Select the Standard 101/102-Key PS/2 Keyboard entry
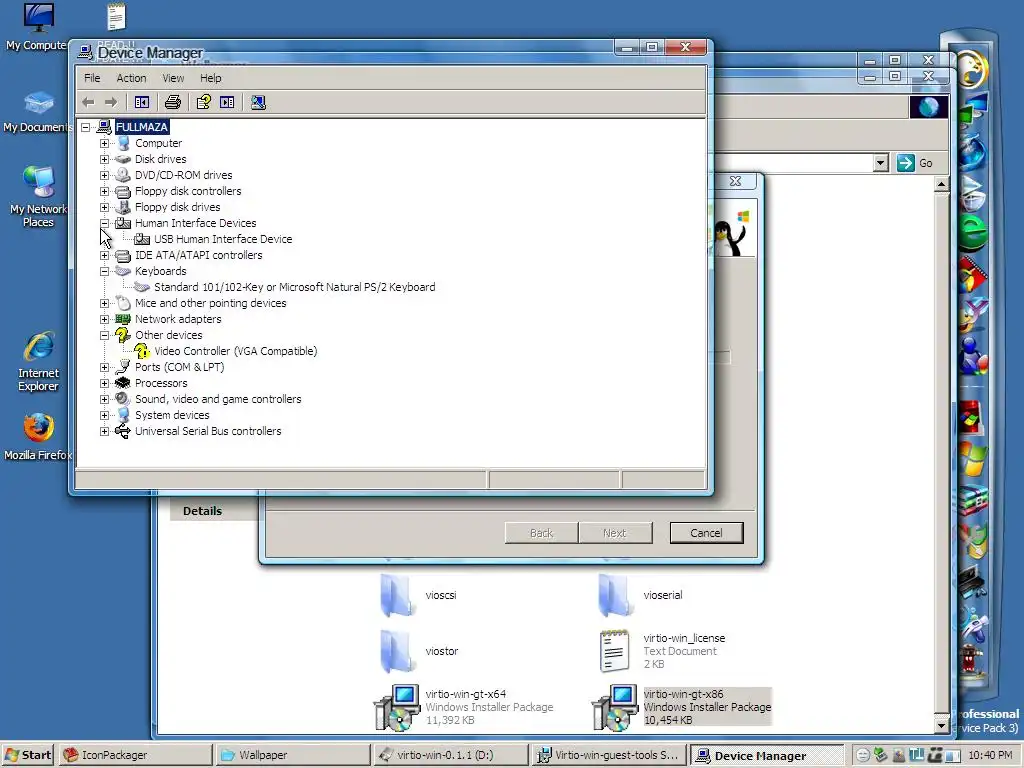1024x768 pixels. [295, 287]
